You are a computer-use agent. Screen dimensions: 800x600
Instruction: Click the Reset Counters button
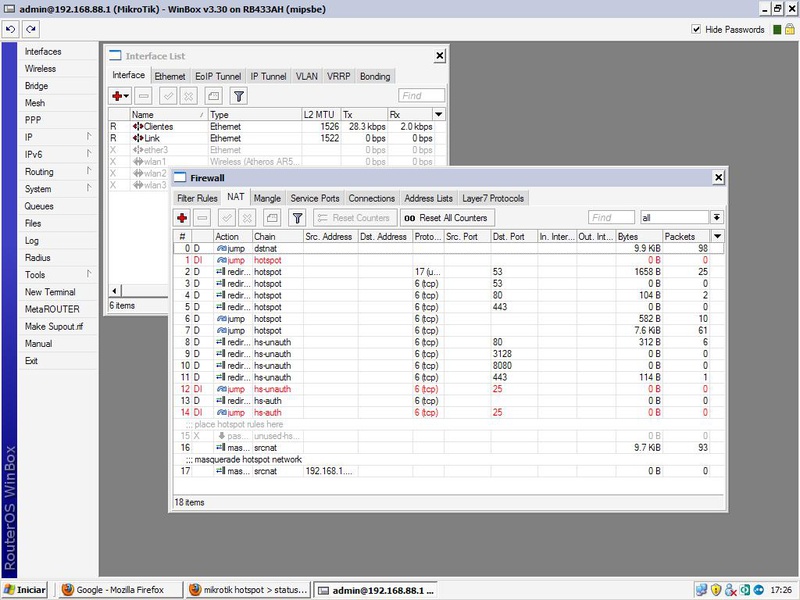[355, 218]
